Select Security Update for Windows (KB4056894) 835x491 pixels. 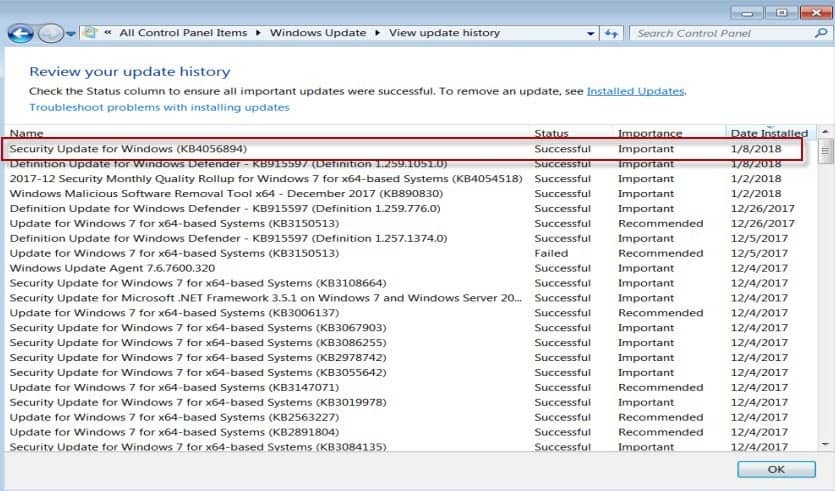[x=405, y=149]
